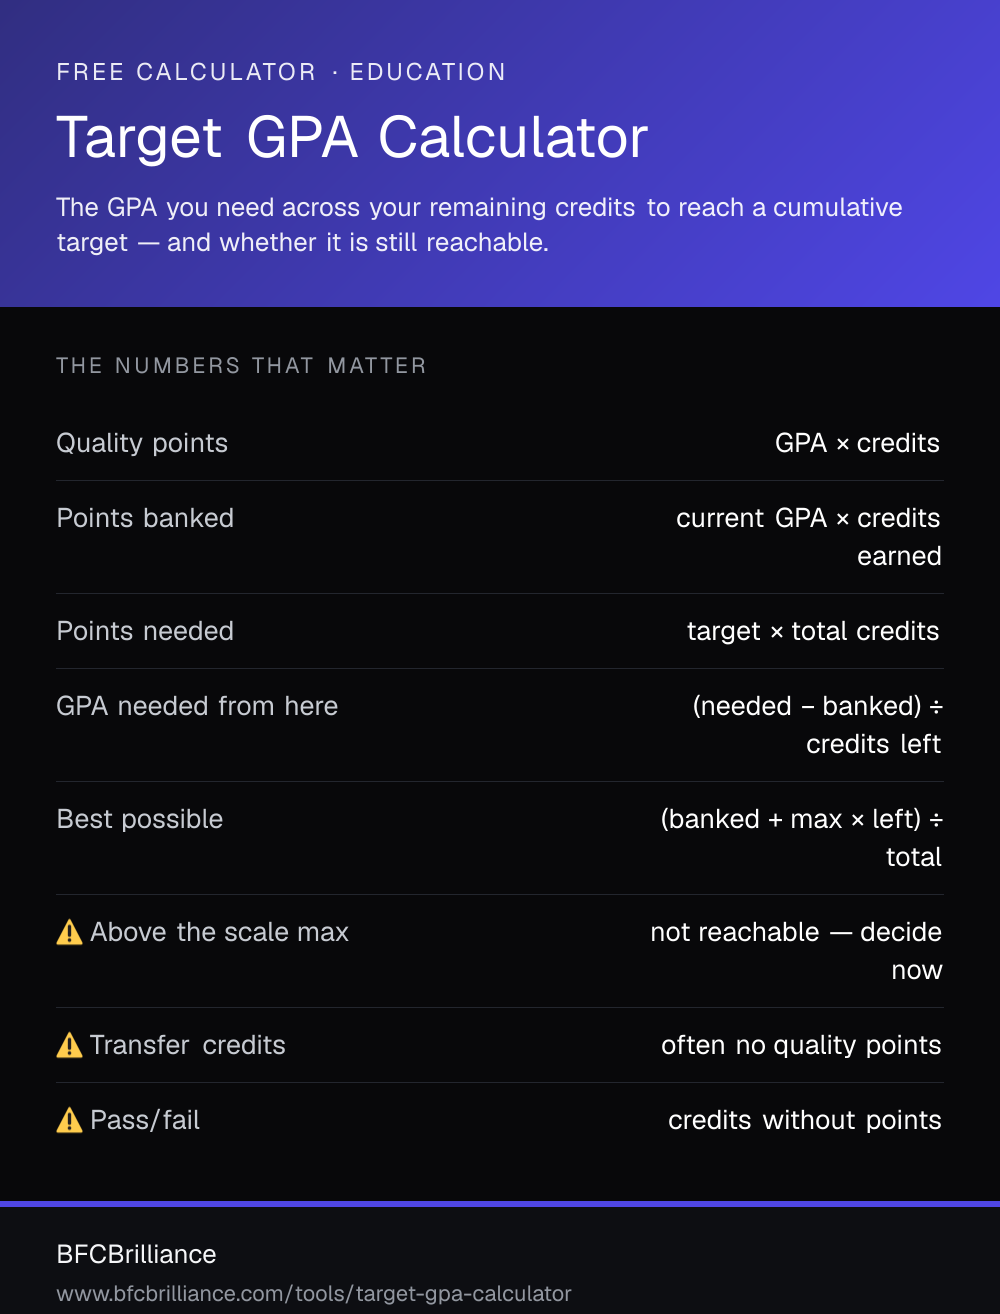Click the (needed − banked) ÷ credits left formula
Viewport: 1000px width, 1314px height.
(818, 725)
